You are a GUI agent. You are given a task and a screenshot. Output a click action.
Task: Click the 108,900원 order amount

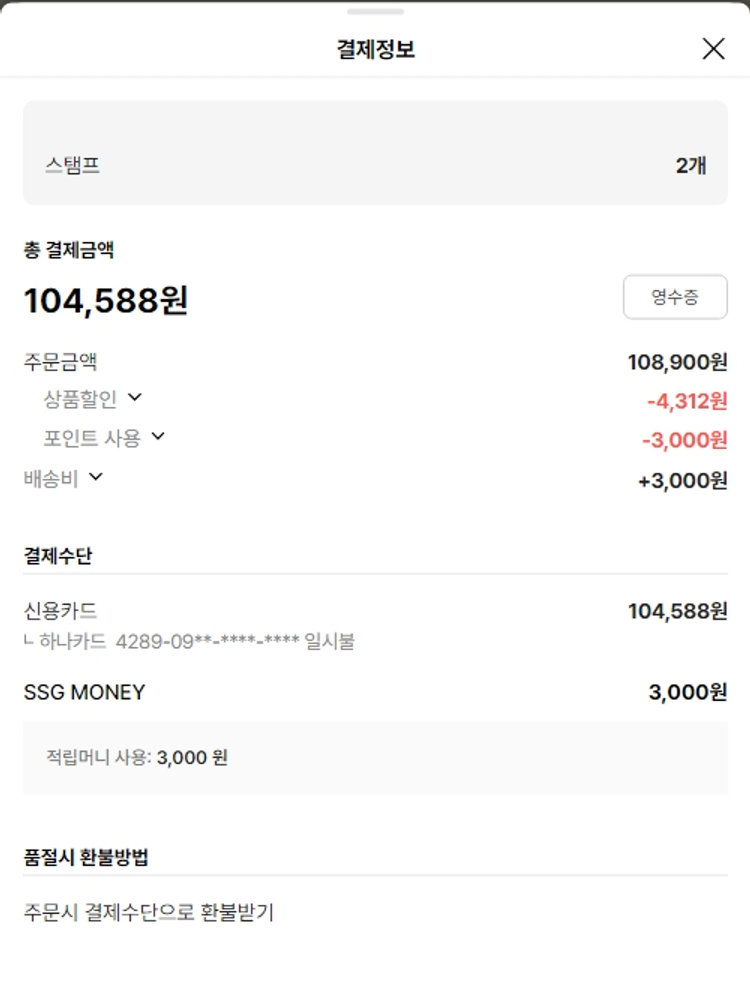(x=677, y=362)
